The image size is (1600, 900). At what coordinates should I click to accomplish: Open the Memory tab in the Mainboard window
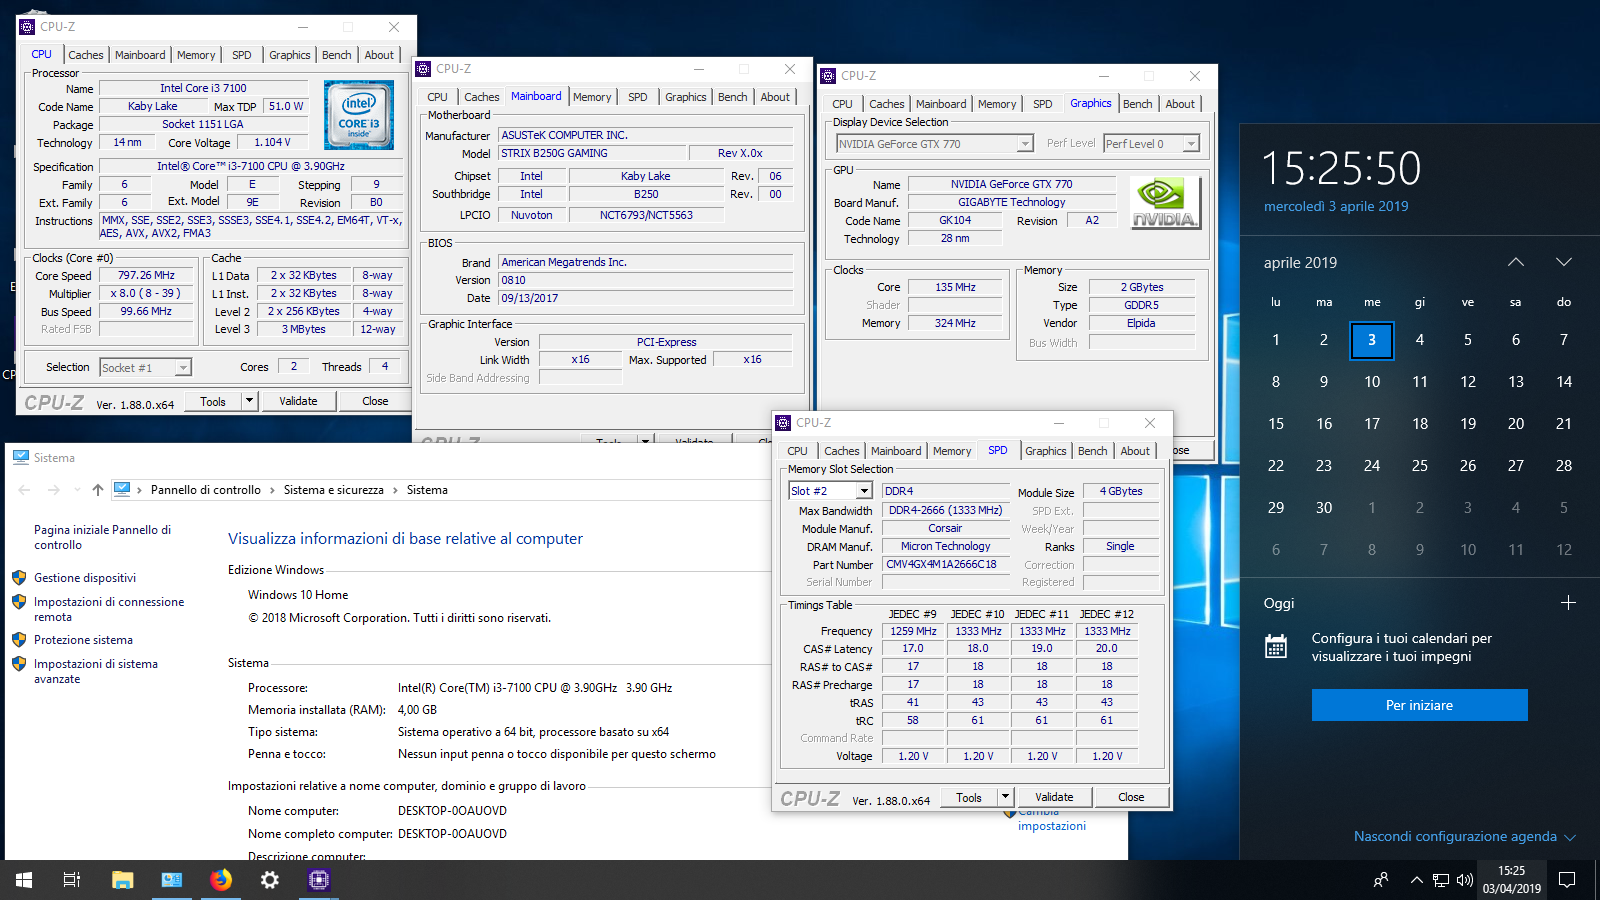592,97
